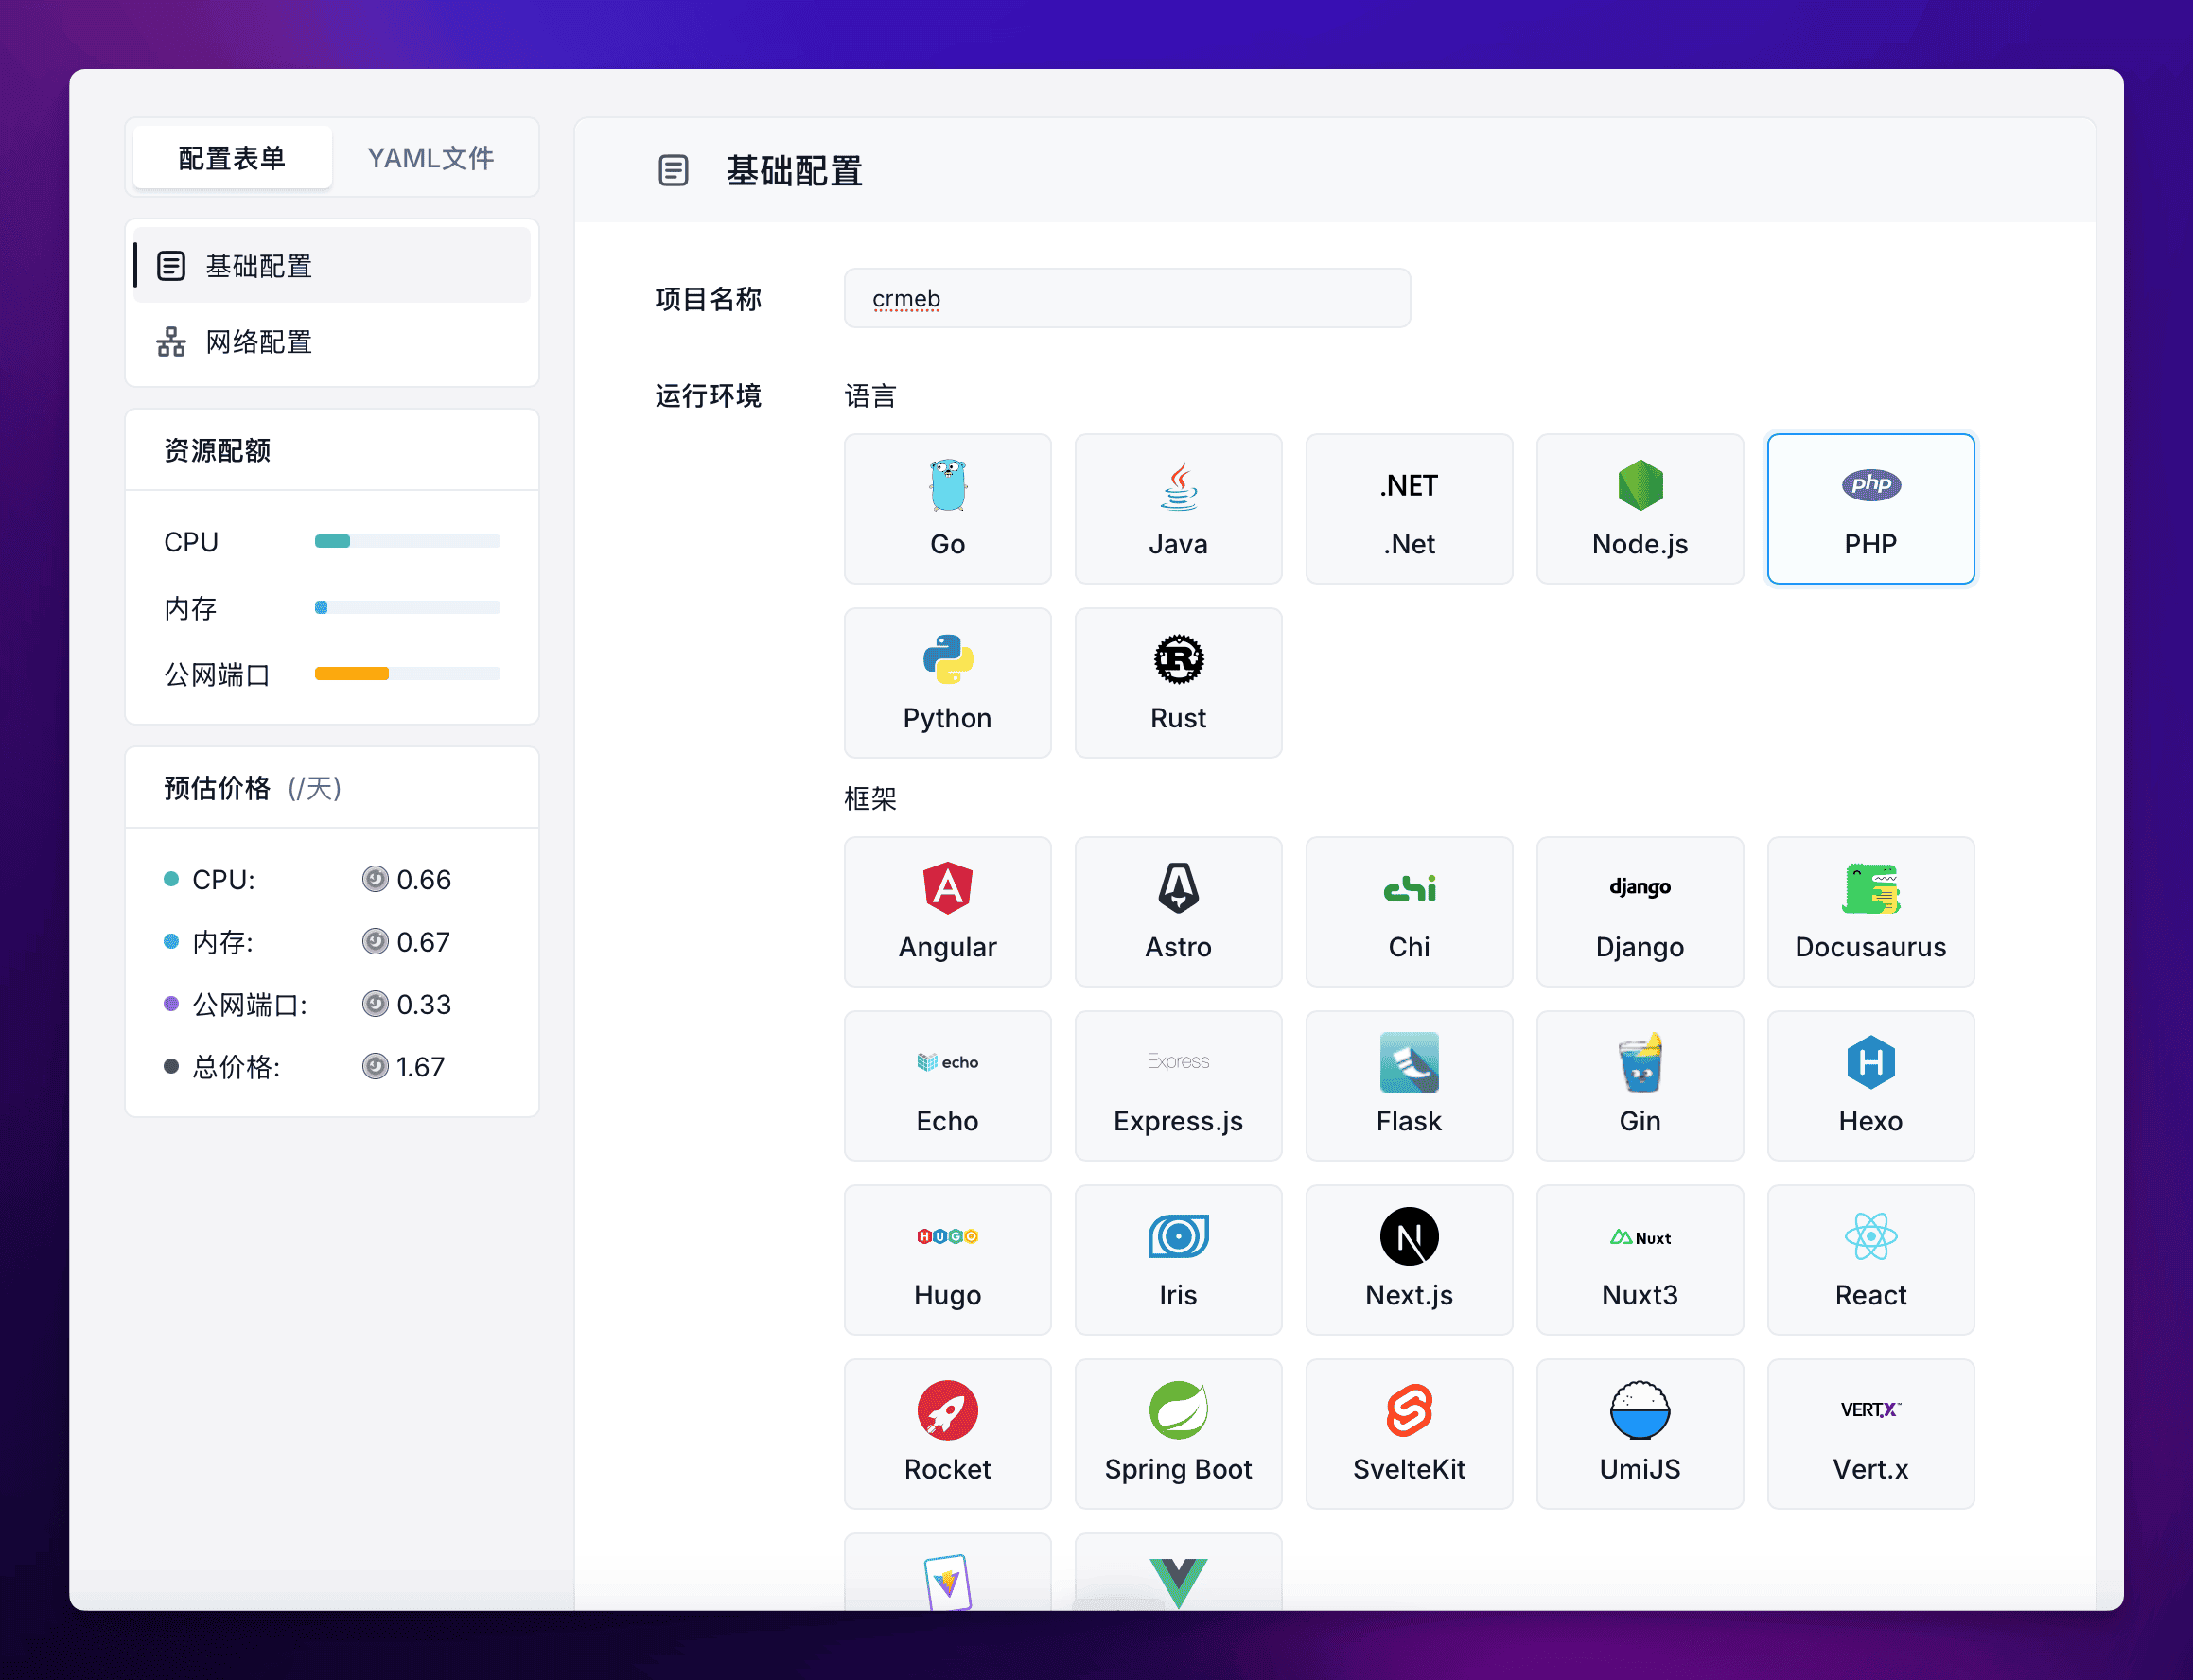2193x1680 pixels.
Task: Select the Astro framework card
Action: (x=1178, y=911)
